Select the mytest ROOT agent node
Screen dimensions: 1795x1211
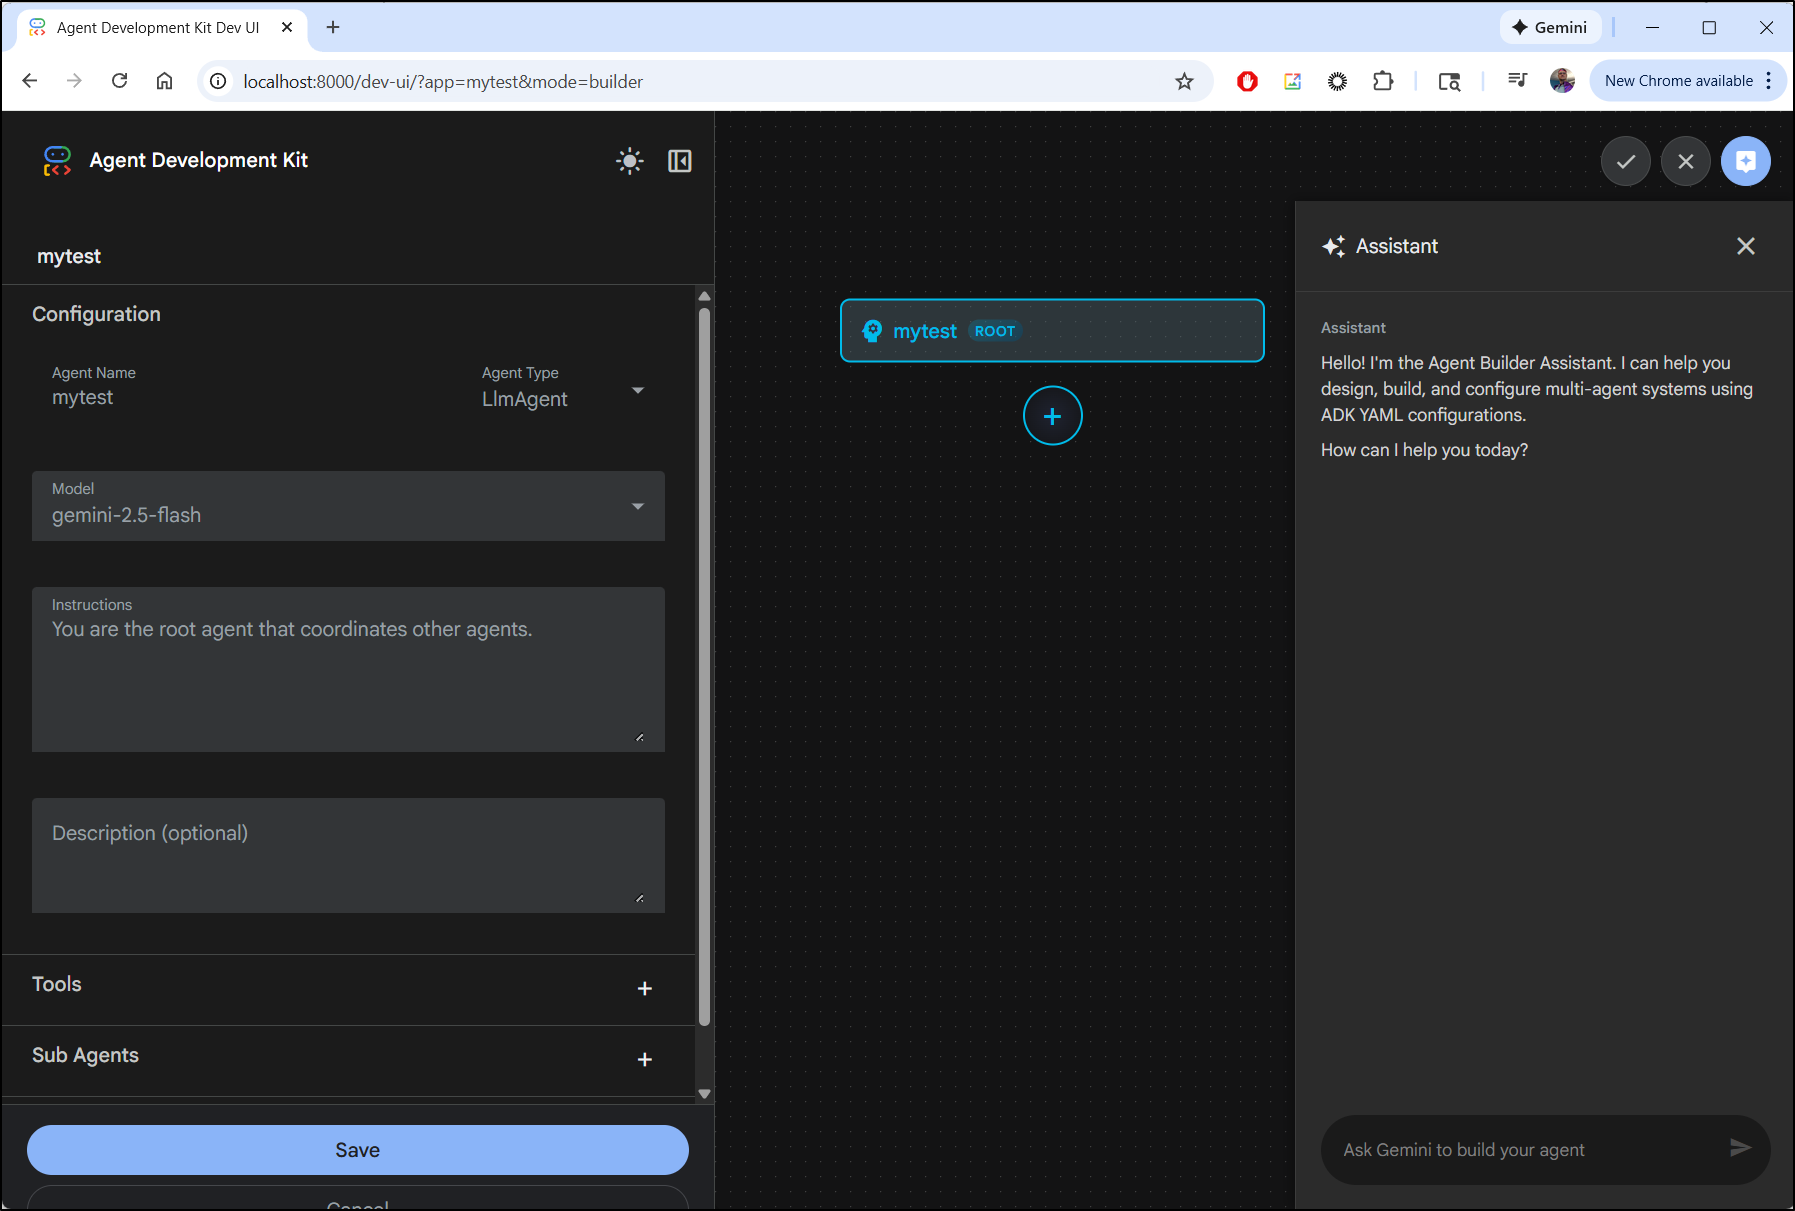pyautogui.click(x=1052, y=331)
